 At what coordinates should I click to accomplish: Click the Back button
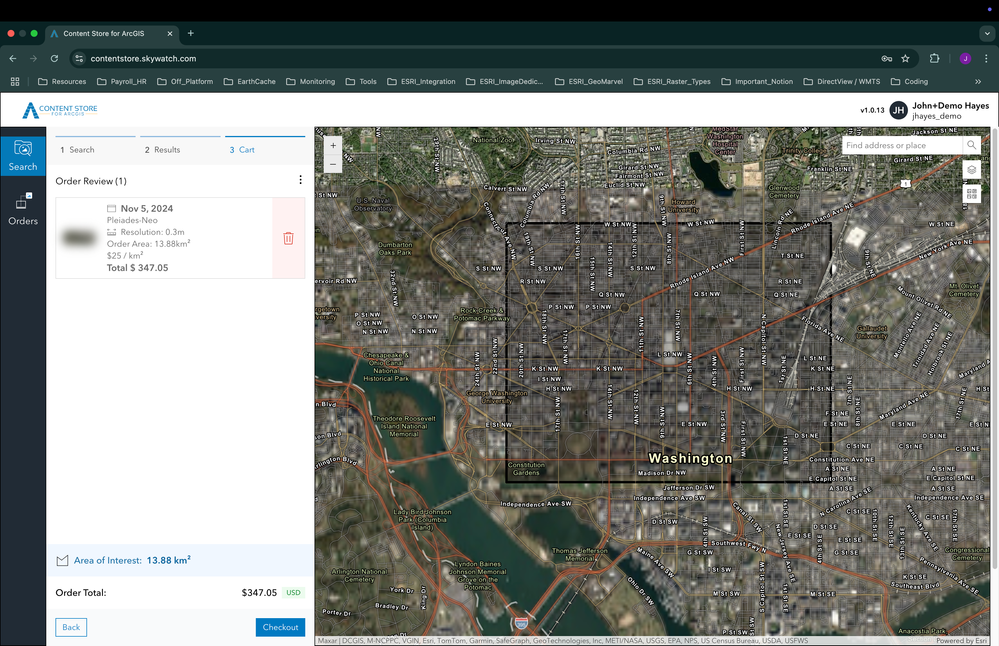(70, 627)
